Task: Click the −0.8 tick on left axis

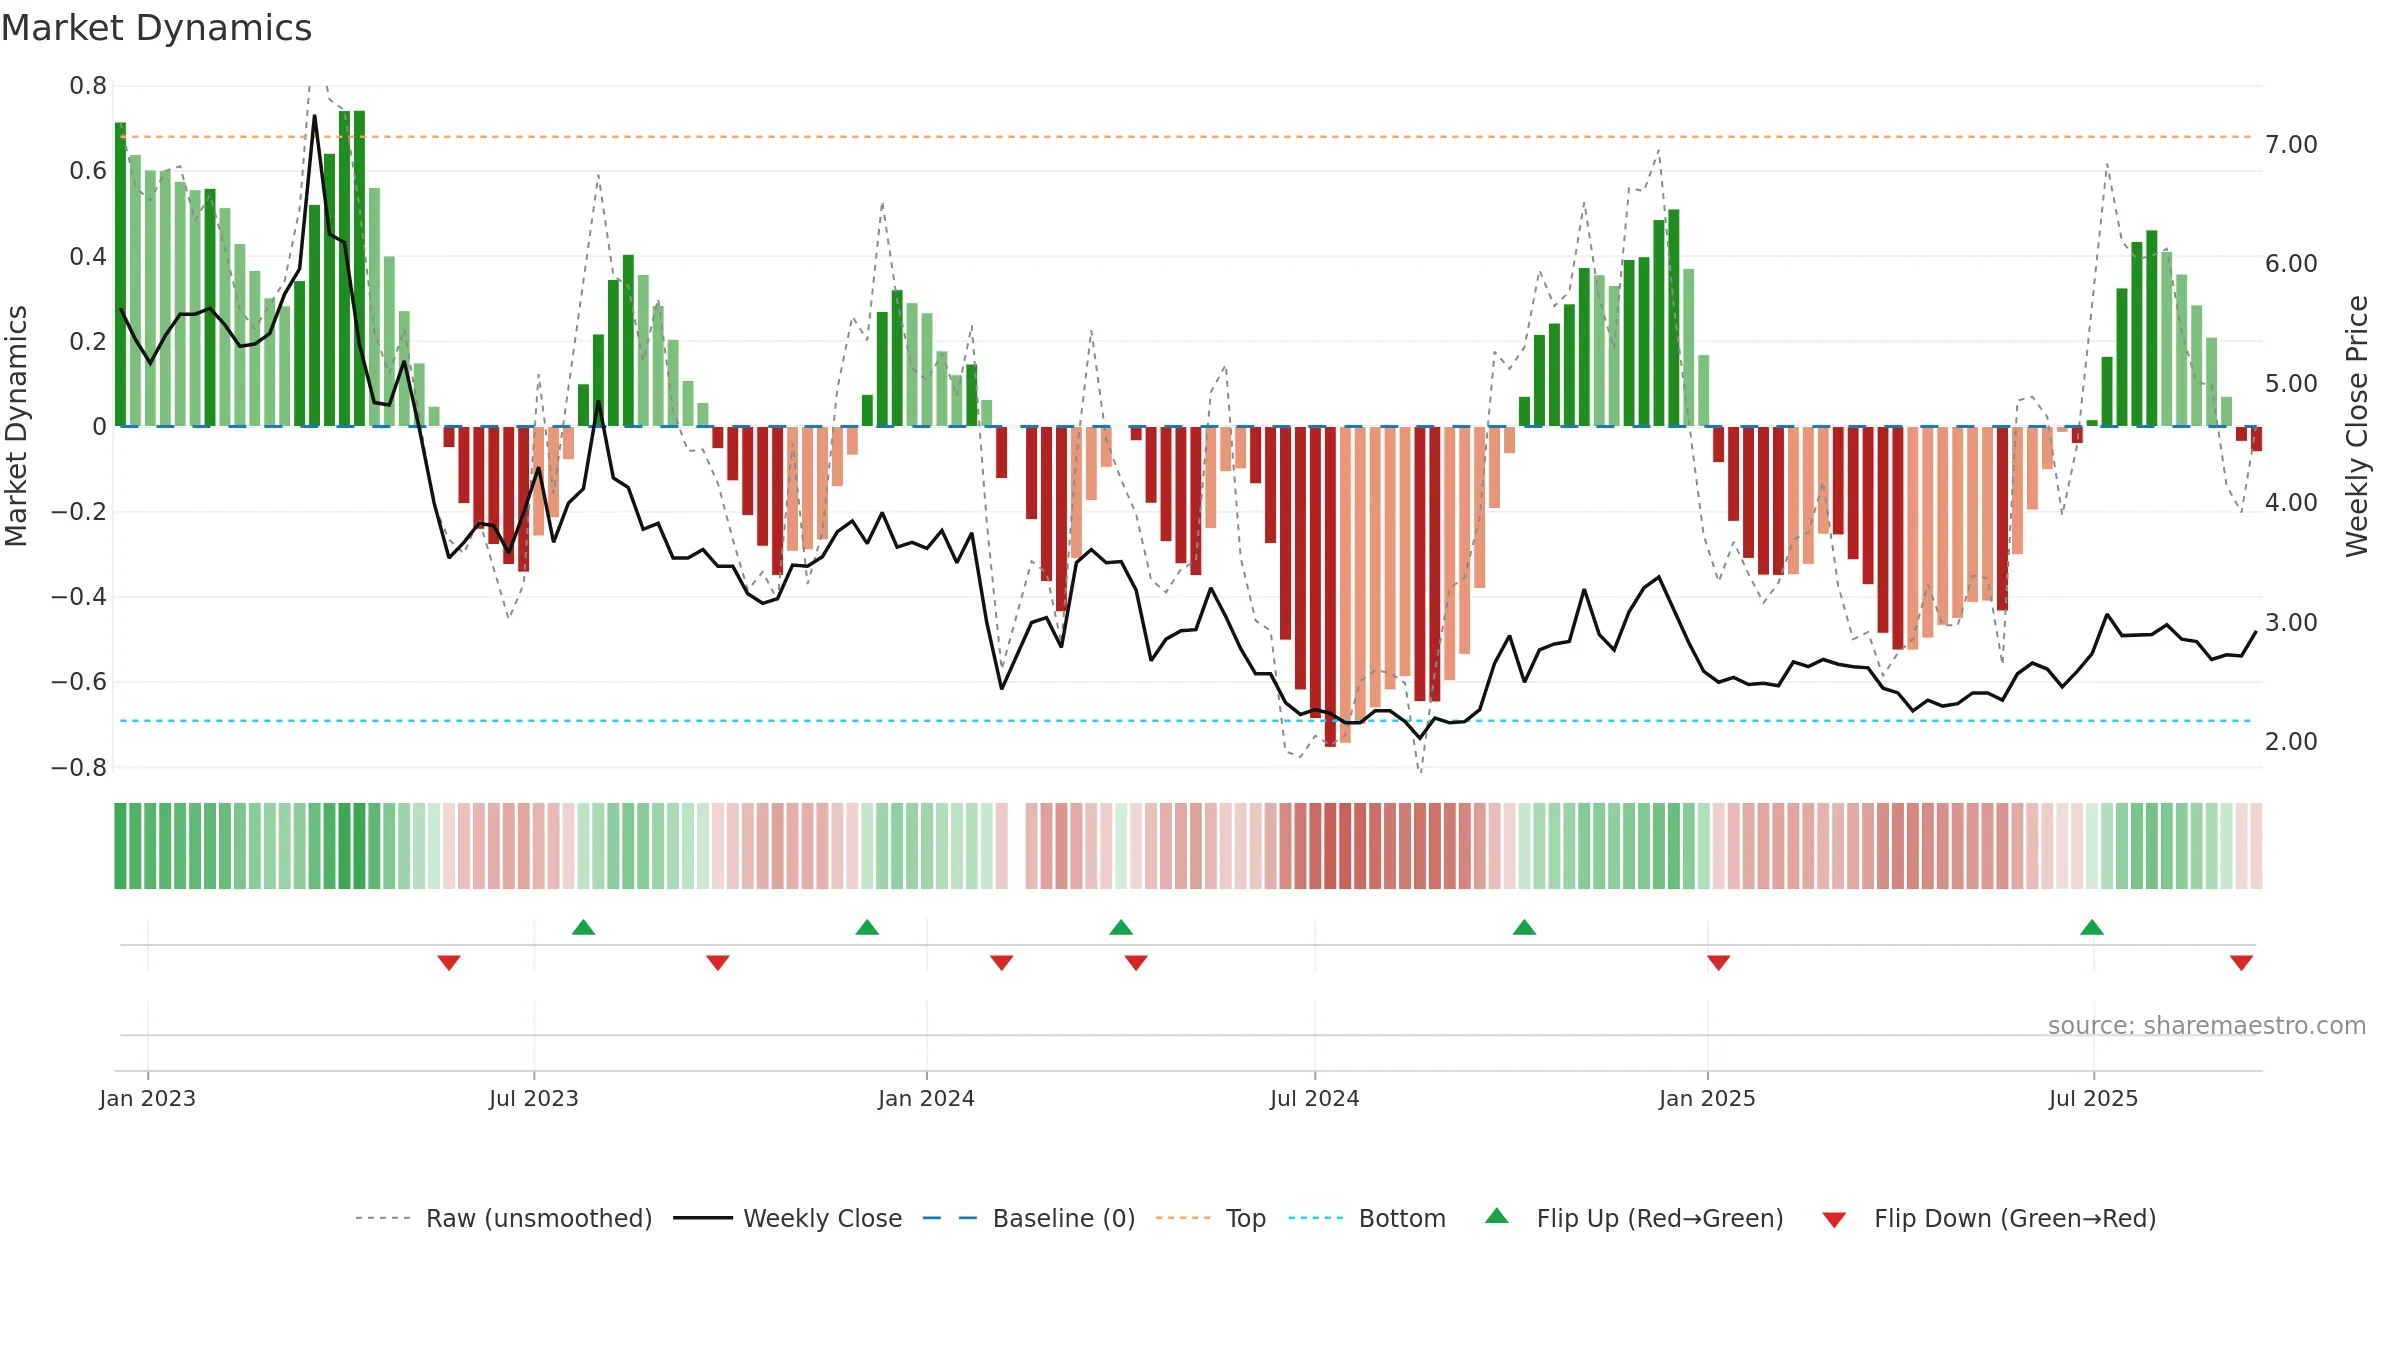Action: coord(79,768)
